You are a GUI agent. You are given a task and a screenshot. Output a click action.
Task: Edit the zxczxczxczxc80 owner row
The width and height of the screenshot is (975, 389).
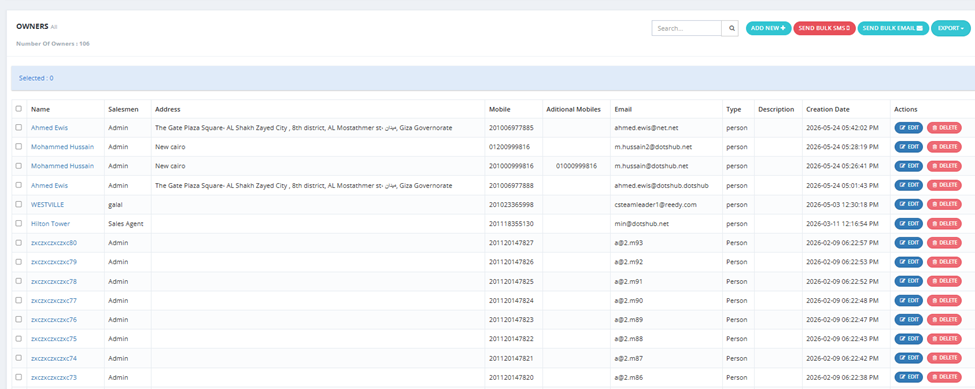[x=908, y=243]
